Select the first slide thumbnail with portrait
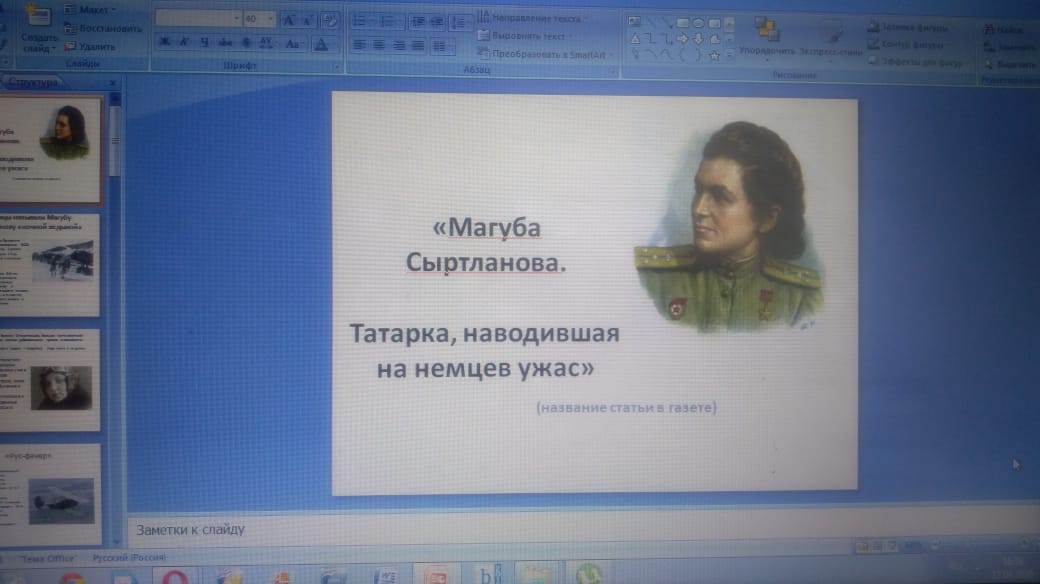 (50, 149)
